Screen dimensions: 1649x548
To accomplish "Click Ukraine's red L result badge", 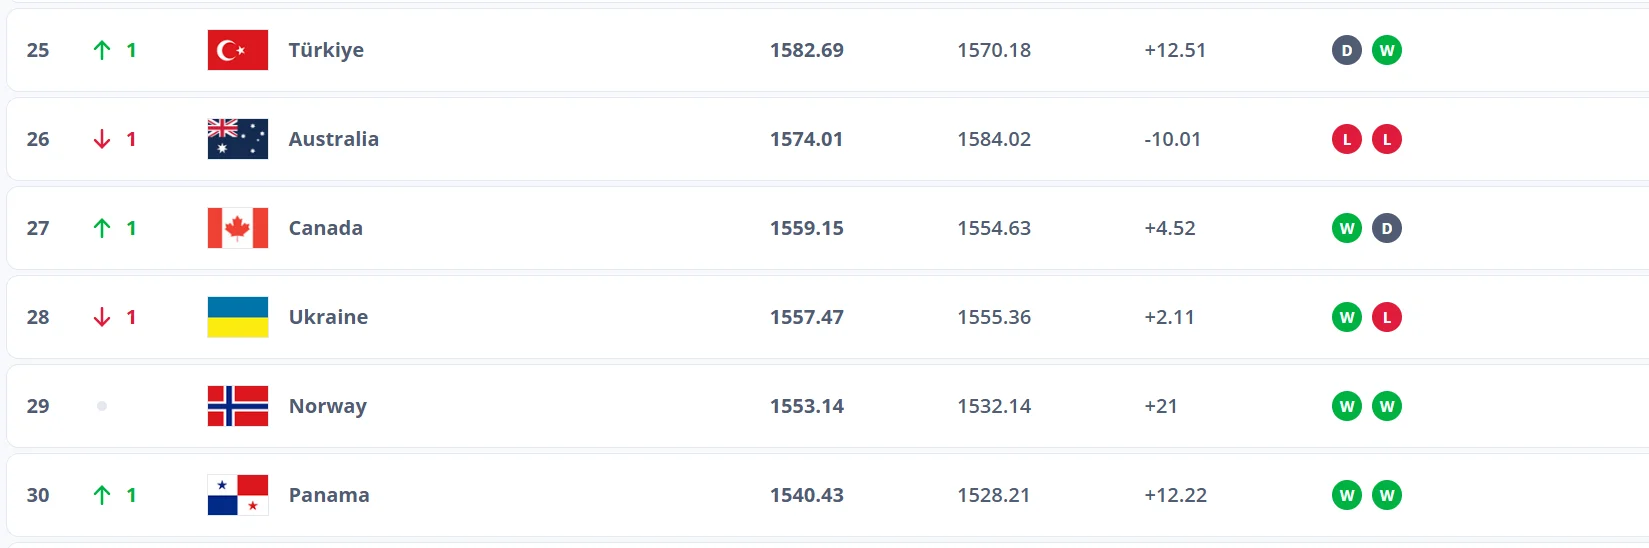I will [1386, 317].
